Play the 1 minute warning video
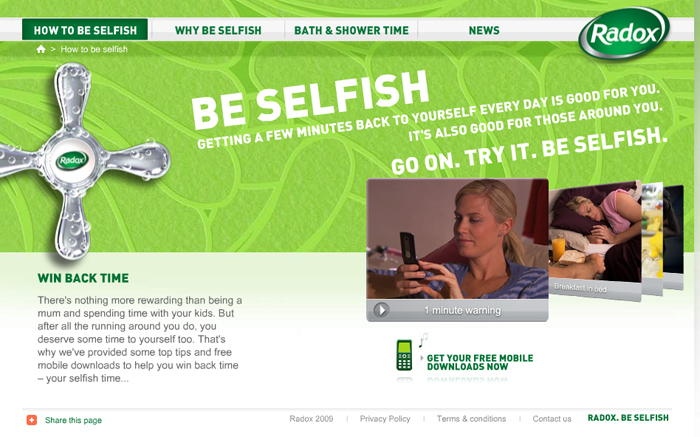Viewport: 700px width, 437px height. (381, 310)
